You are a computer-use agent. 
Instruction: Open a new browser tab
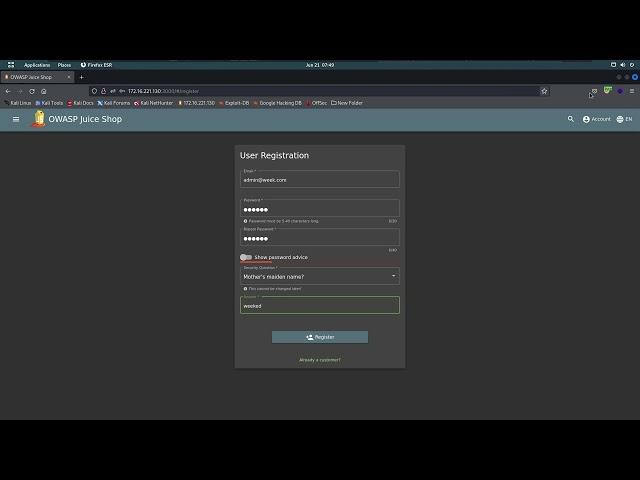click(81, 77)
